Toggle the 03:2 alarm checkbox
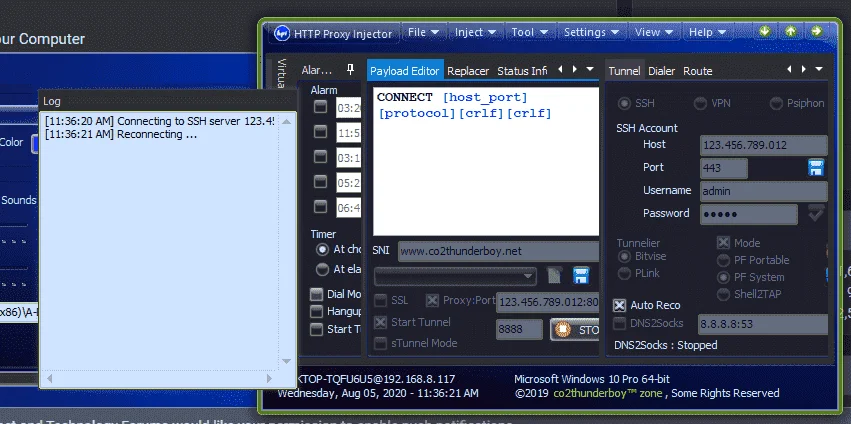The width and height of the screenshot is (851, 424). [x=321, y=107]
